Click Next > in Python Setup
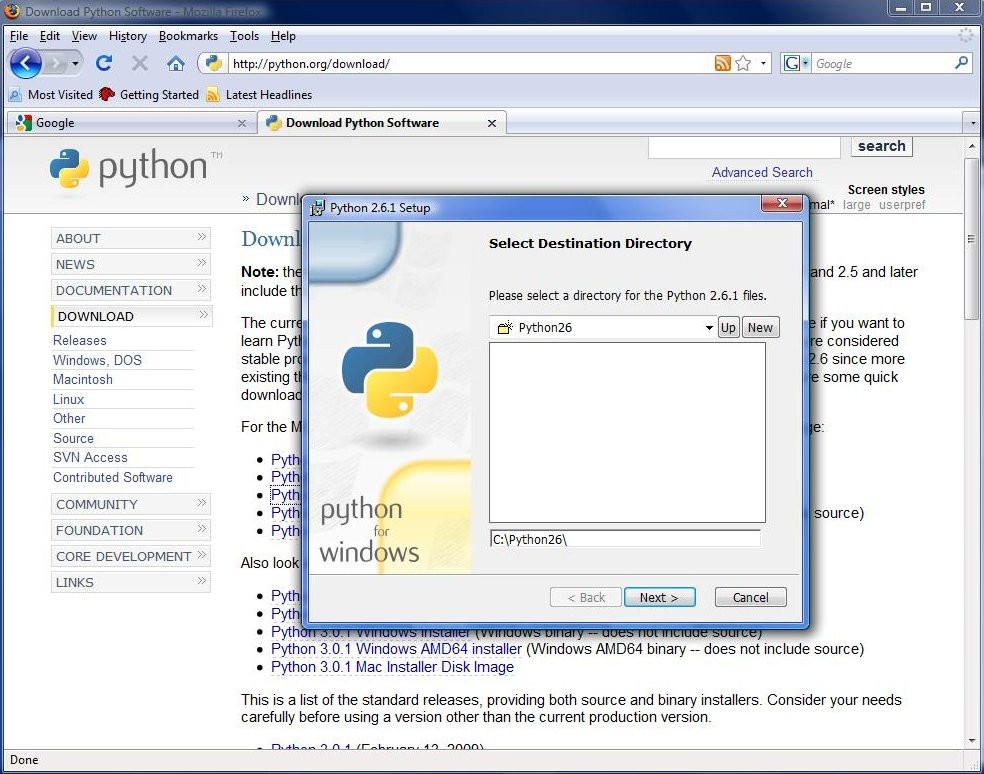 click(659, 598)
